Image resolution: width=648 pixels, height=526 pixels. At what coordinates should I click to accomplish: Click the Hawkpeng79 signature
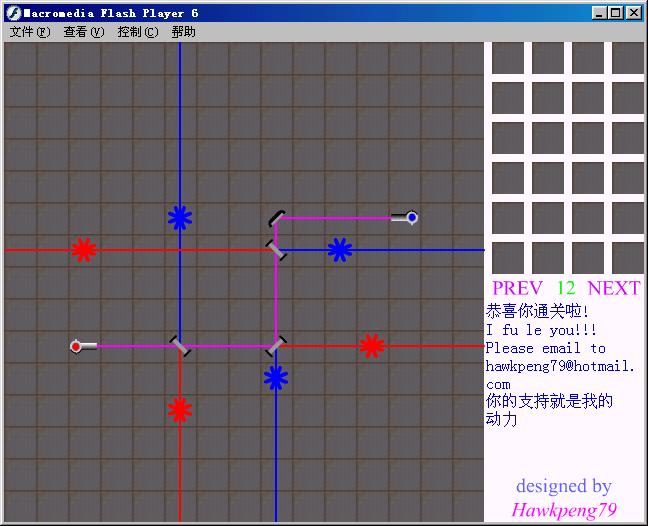tap(564, 509)
